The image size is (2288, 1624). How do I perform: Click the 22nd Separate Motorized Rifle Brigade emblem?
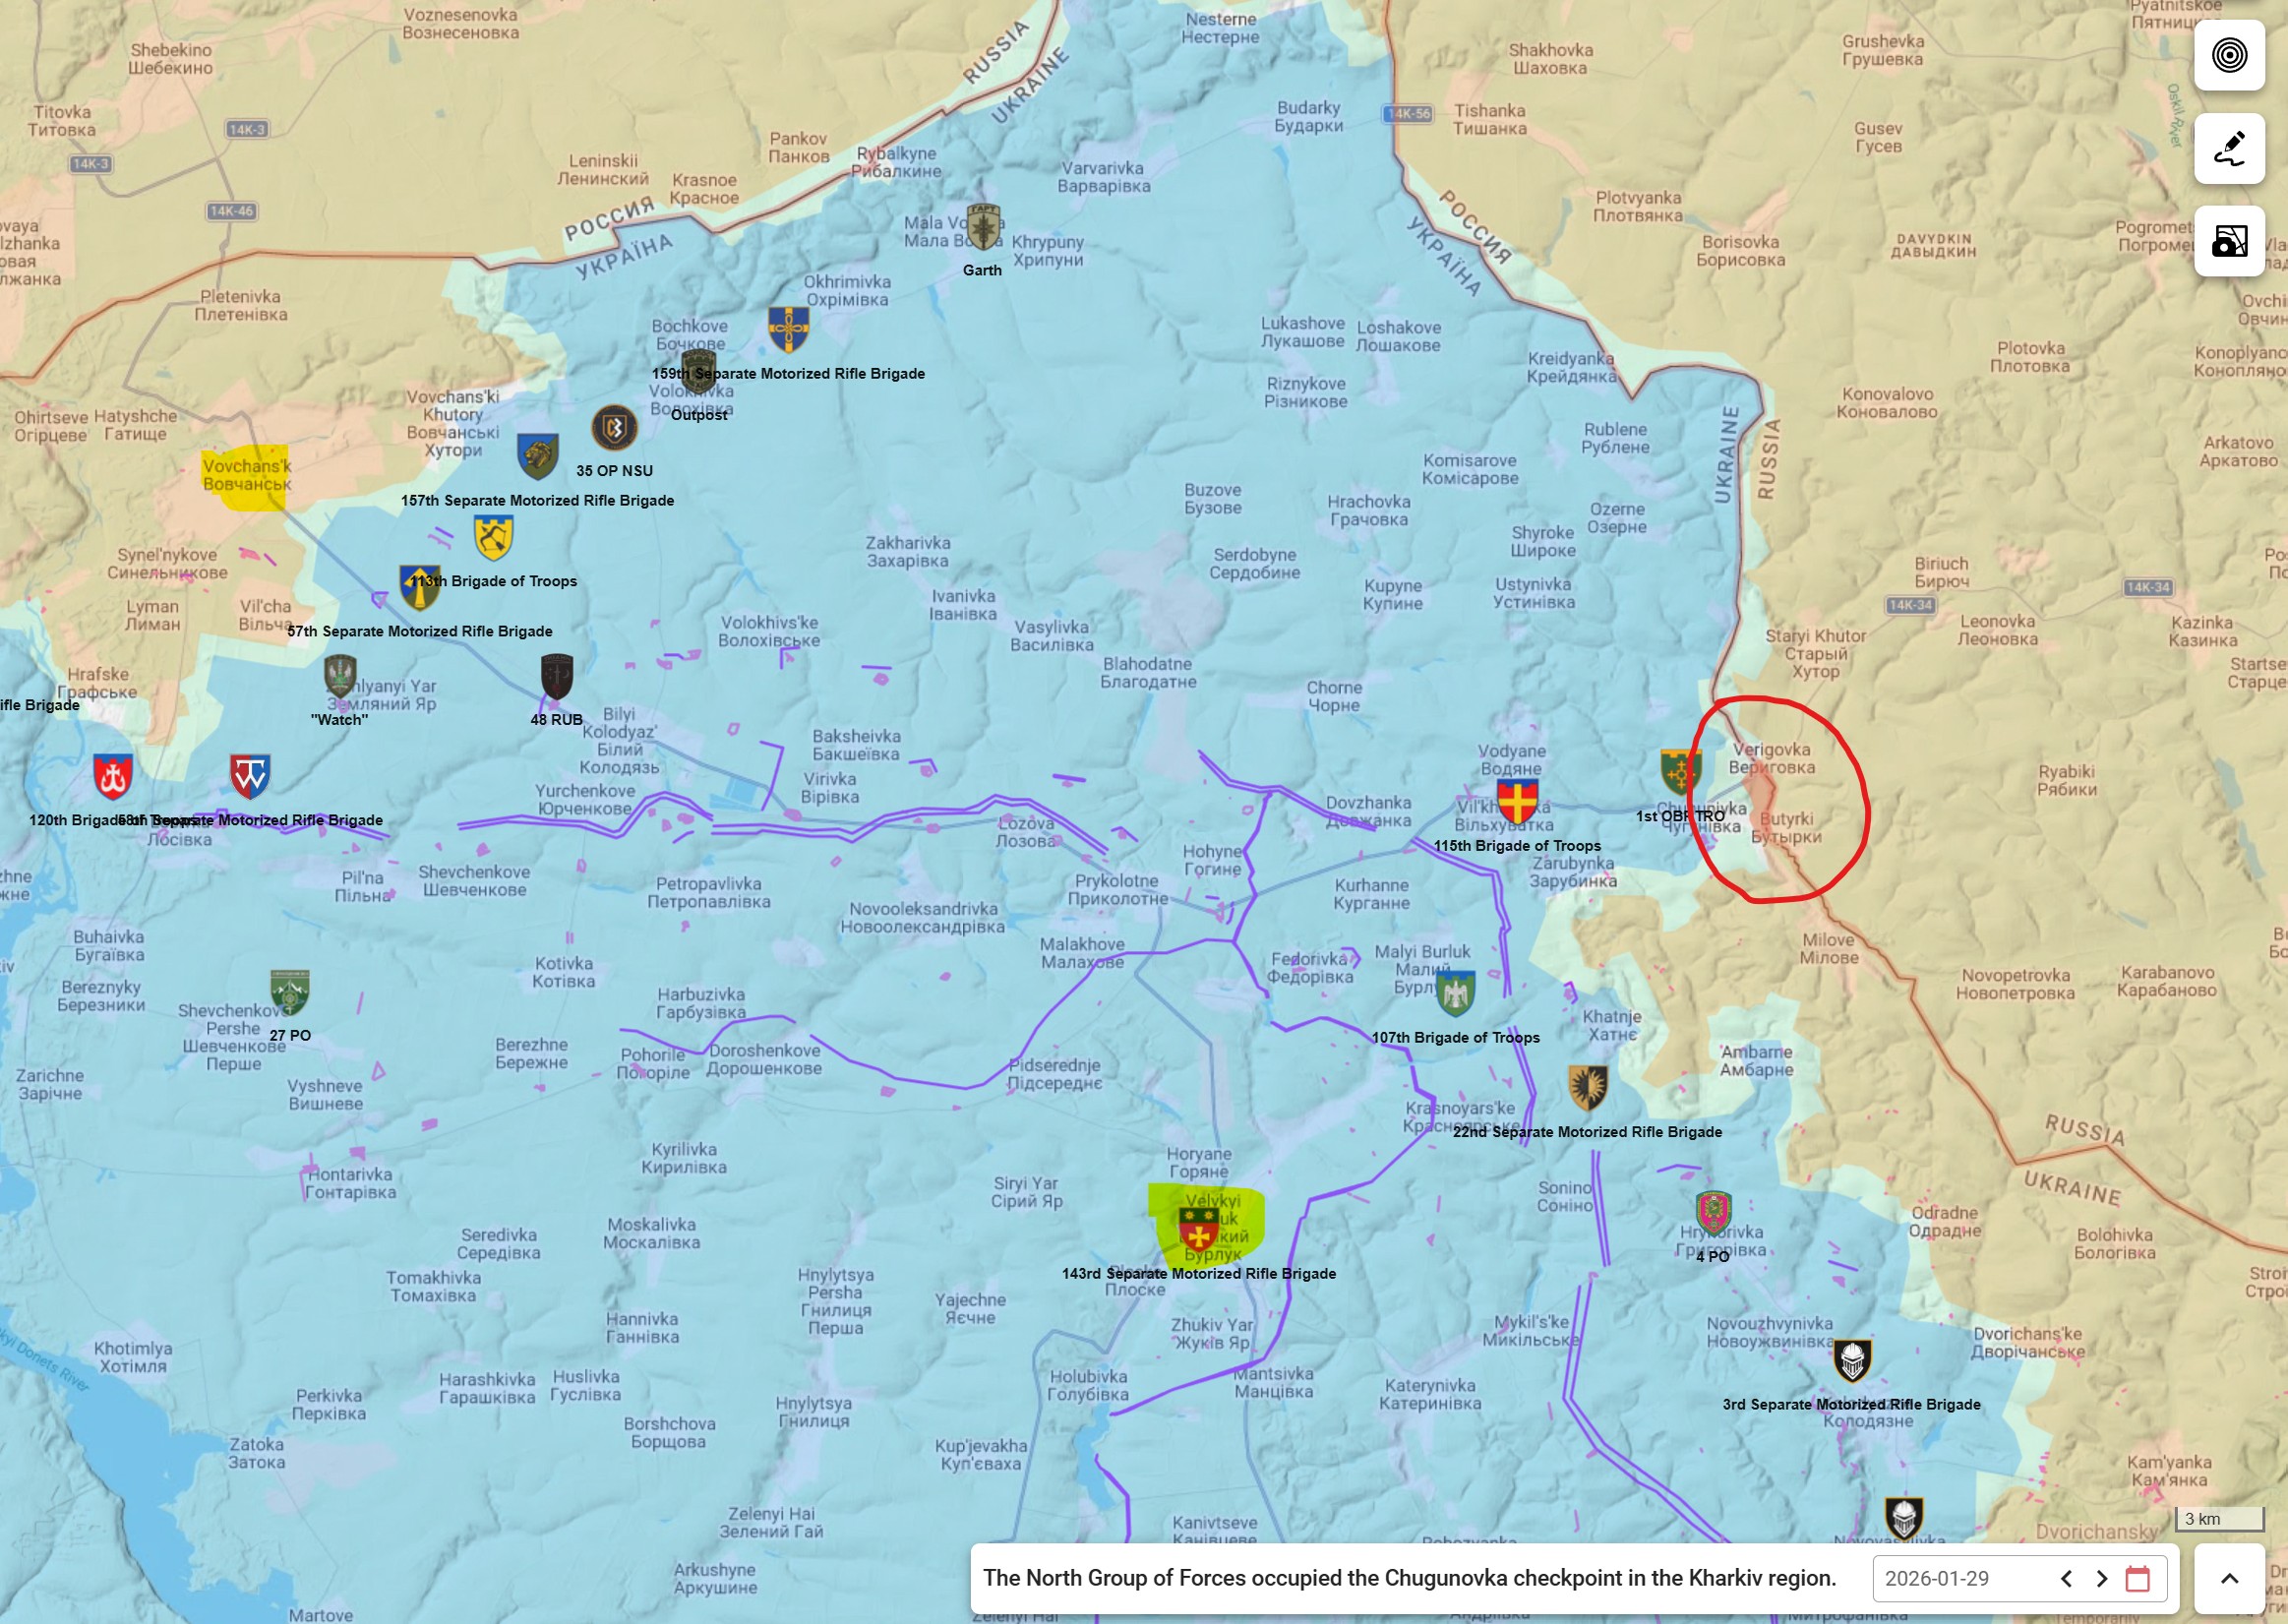click(1587, 1087)
